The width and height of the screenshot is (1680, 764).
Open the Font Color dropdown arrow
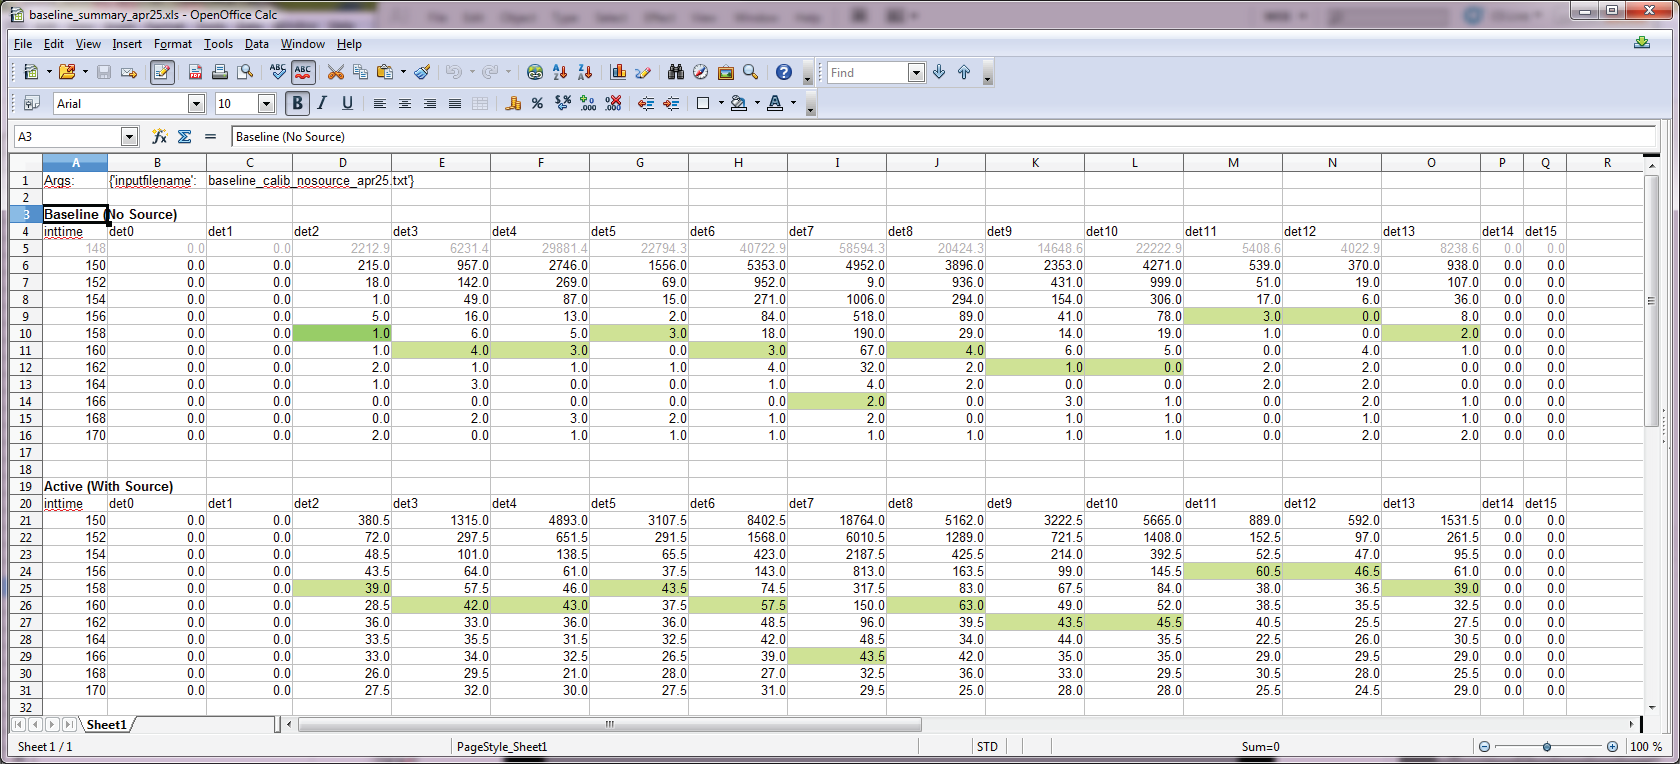coord(794,103)
